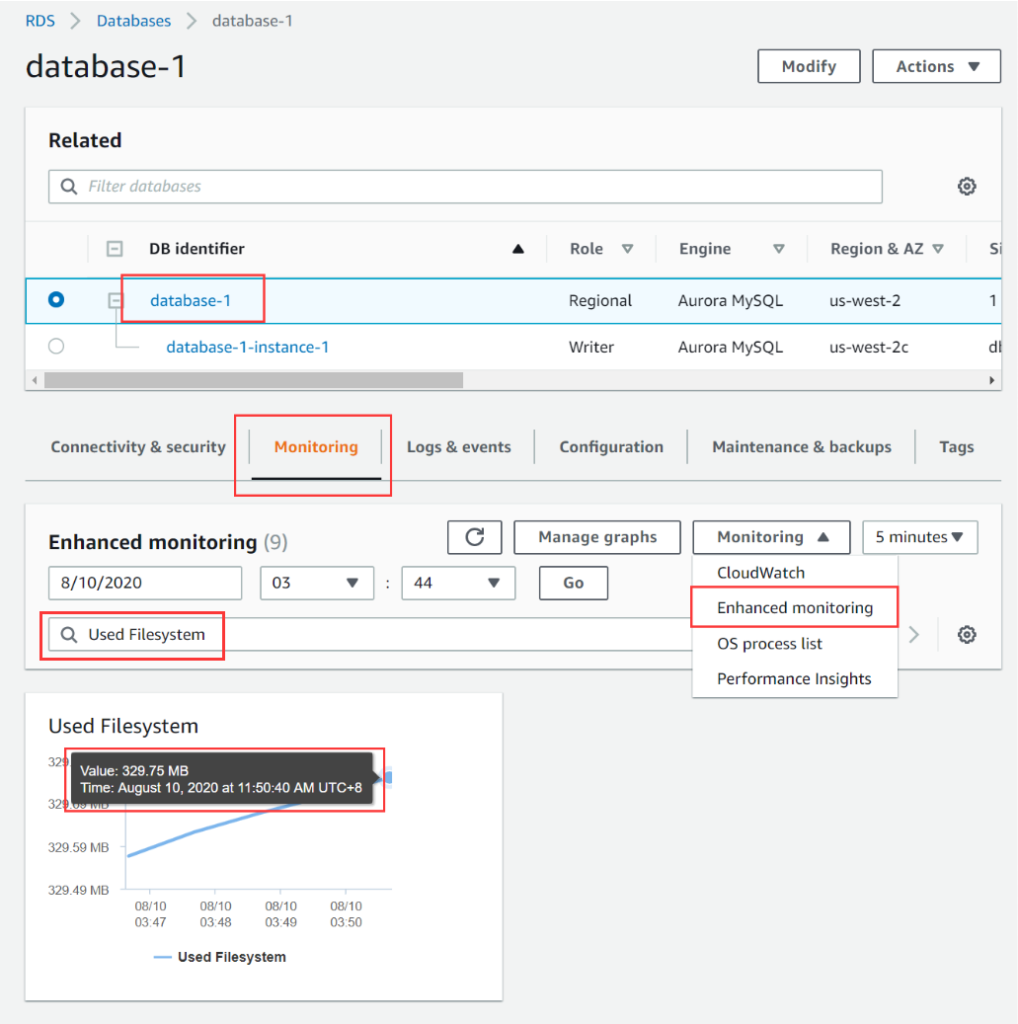Open the hour dropdown showing 03
Image resolution: width=1018 pixels, height=1024 pixels.
pos(315,582)
